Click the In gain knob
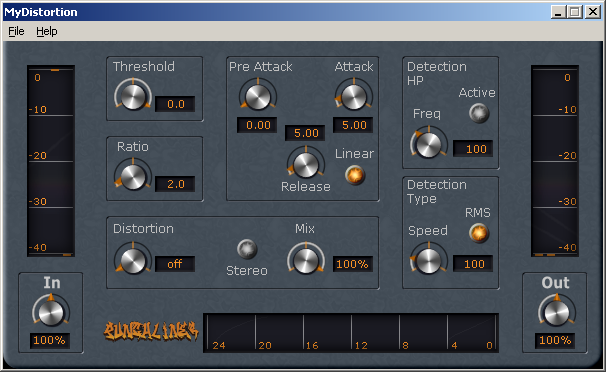The width and height of the screenshot is (606, 372). [x=51, y=312]
